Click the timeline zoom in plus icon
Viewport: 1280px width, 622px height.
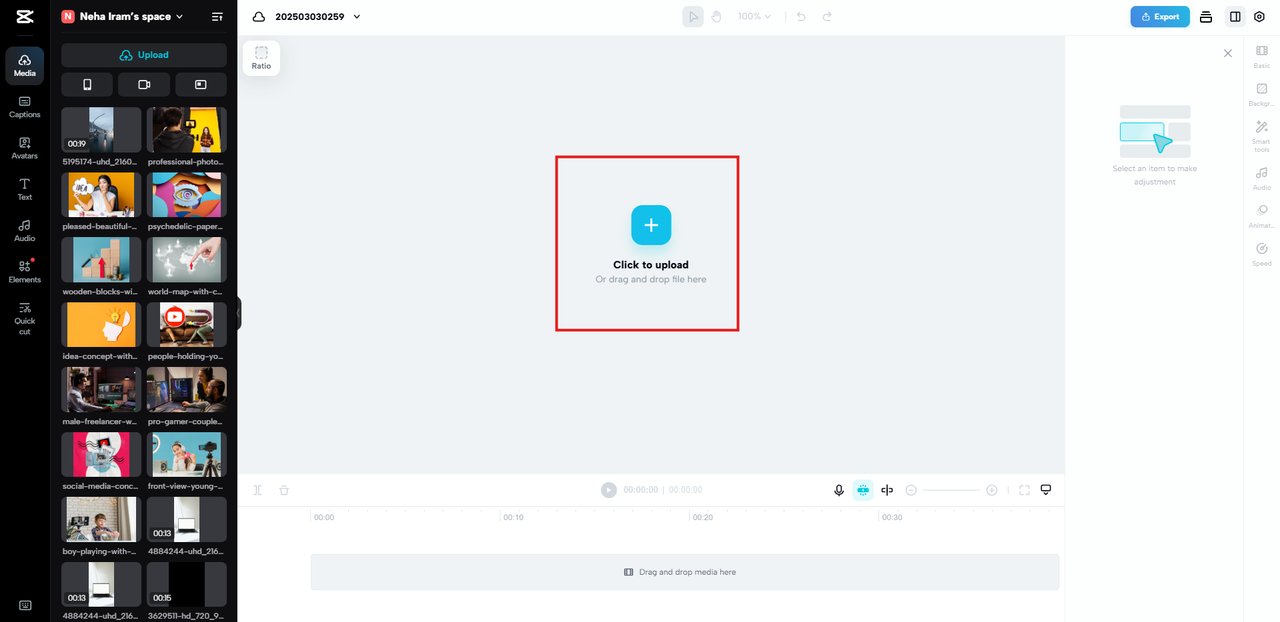tap(992, 490)
